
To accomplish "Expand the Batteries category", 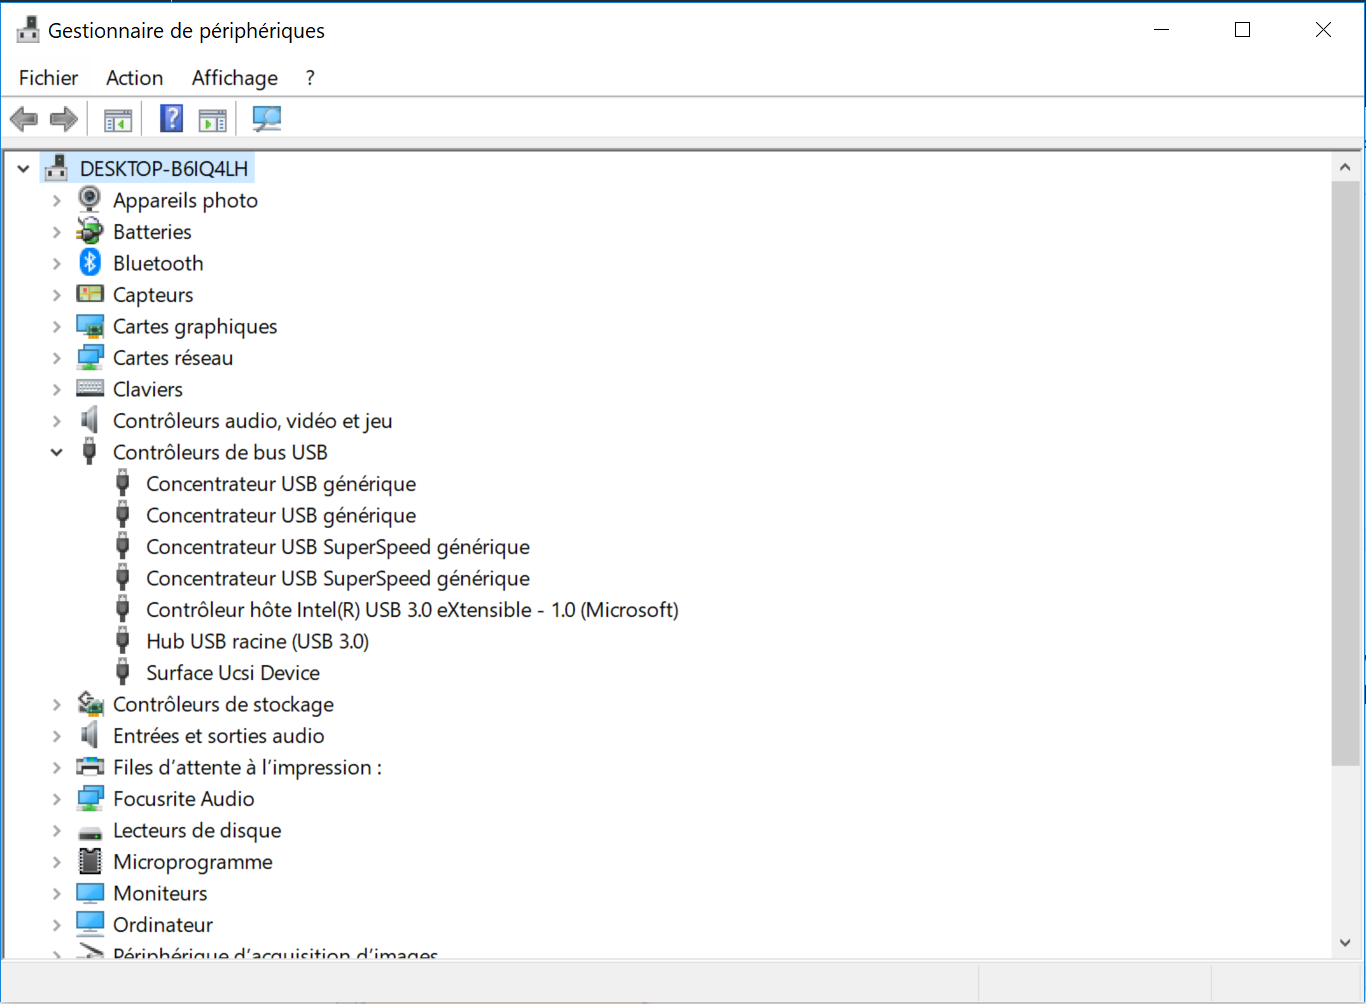I will (57, 232).
